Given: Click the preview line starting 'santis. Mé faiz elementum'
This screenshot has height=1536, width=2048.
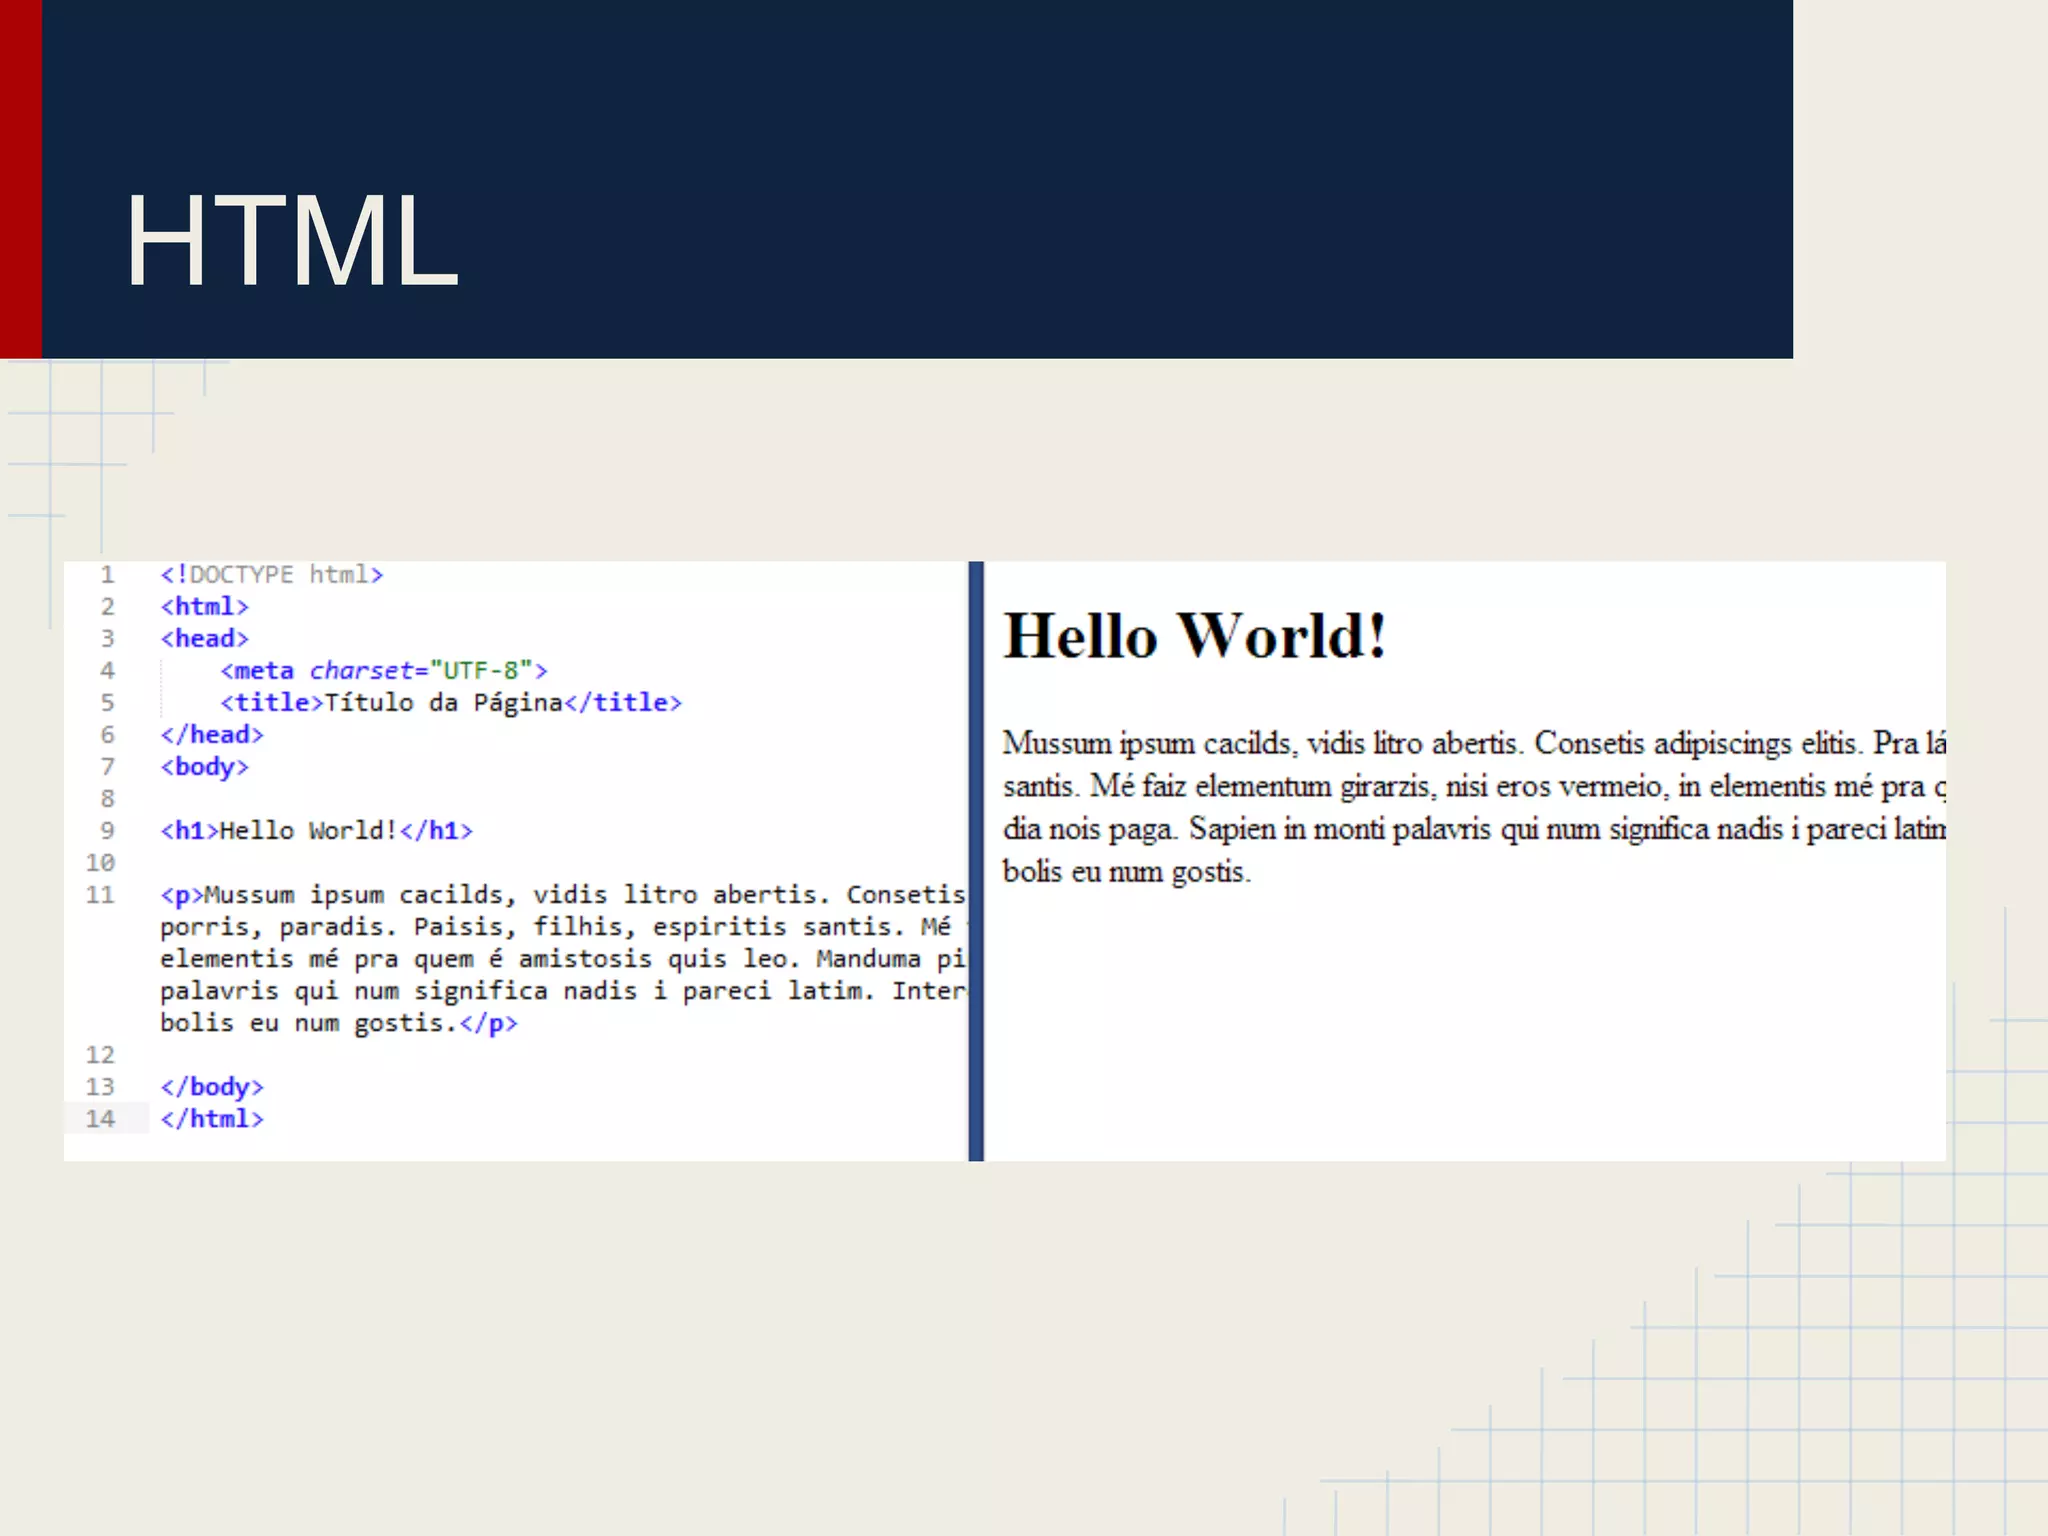Looking at the screenshot, I should point(1474,786).
